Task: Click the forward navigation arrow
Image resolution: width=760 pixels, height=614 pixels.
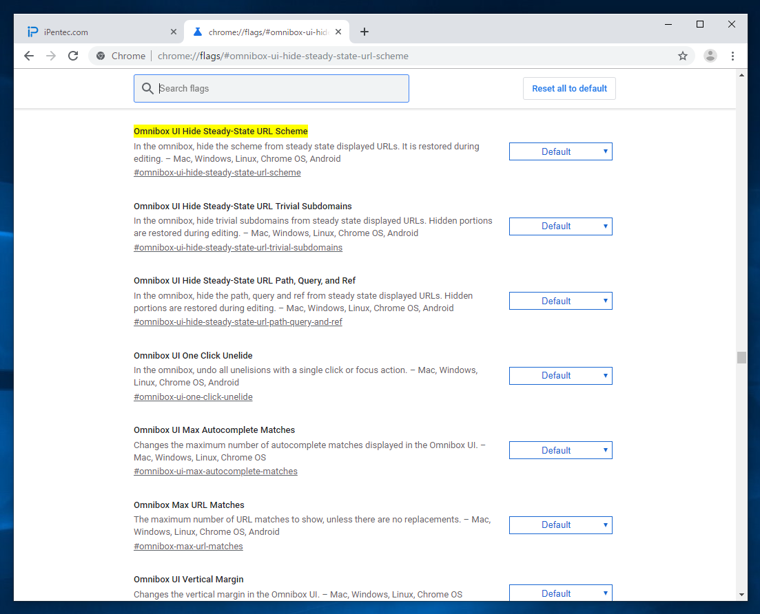Action: (x=51, y=56)
